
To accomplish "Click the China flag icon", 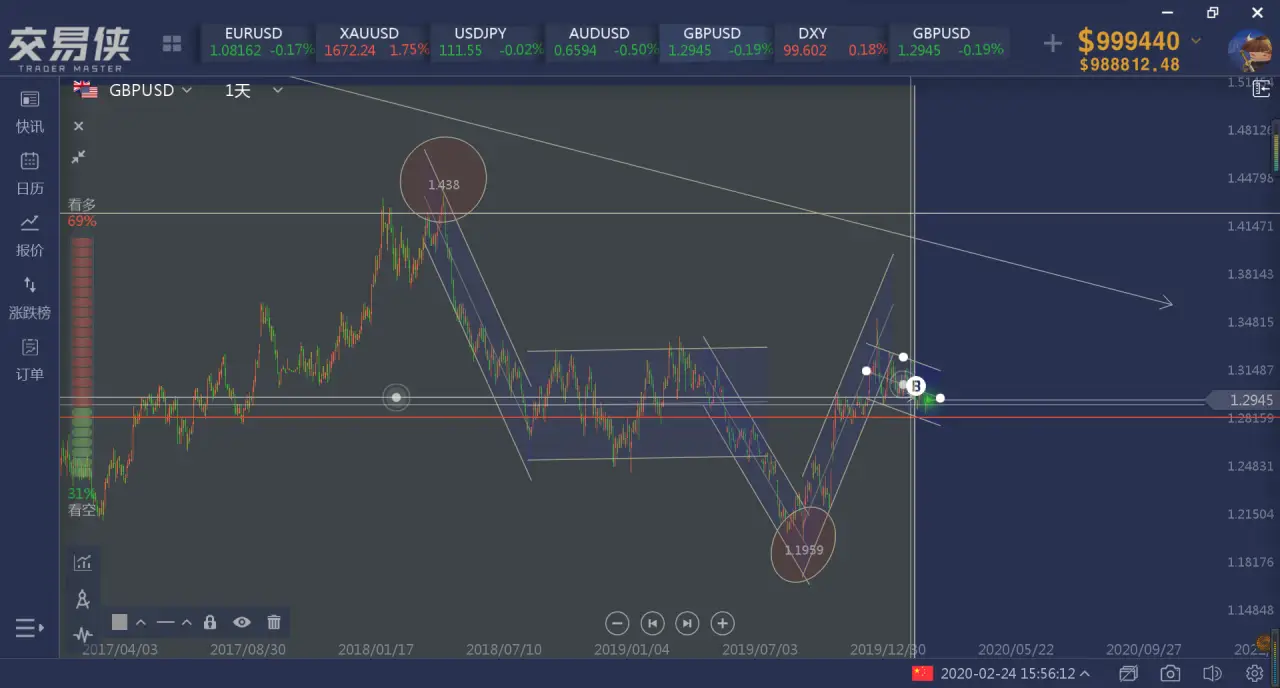I will click(922, 674).
